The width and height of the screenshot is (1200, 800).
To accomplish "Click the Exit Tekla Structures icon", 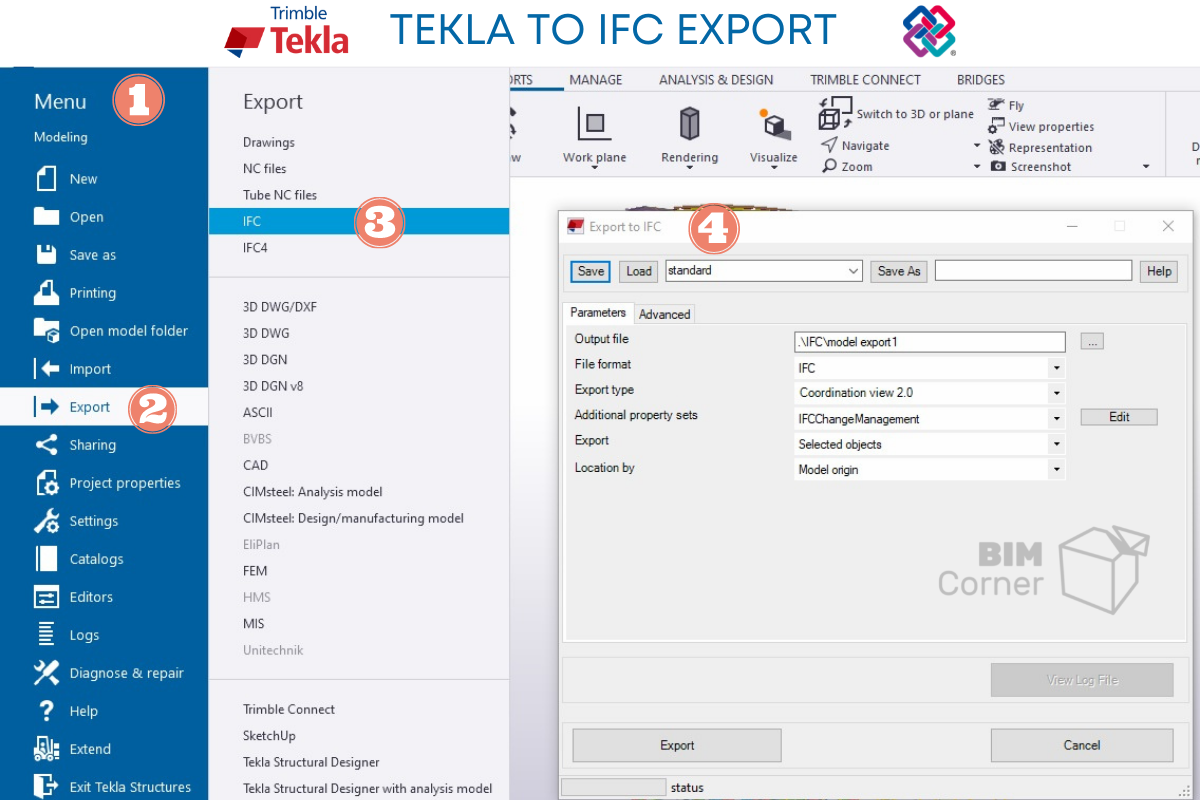I will click(46, 787).
